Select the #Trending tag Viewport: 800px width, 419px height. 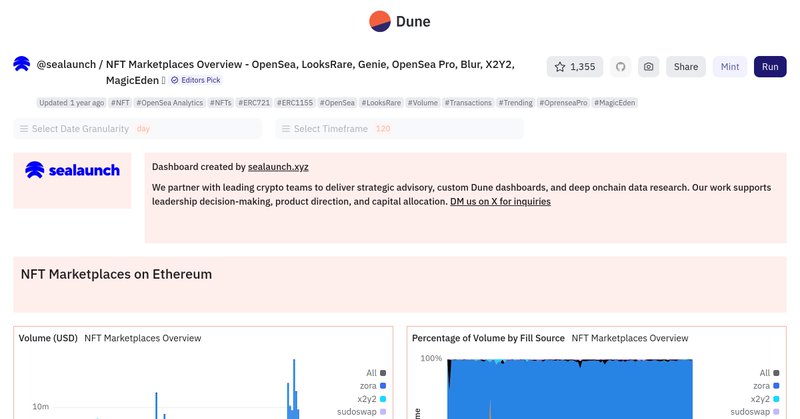(x=515, y=103)
